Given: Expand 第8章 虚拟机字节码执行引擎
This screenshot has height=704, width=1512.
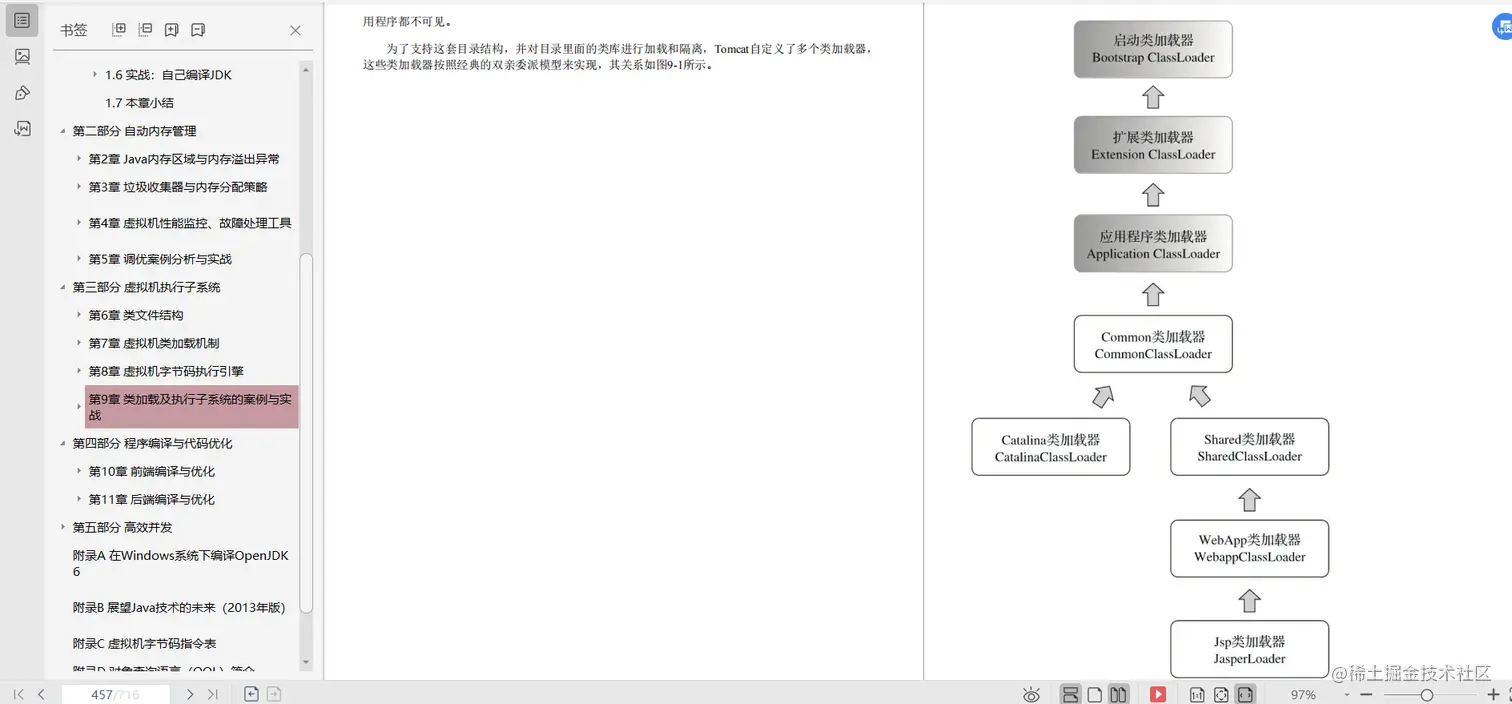Looking at the screenshot, I should coord(79,371).
